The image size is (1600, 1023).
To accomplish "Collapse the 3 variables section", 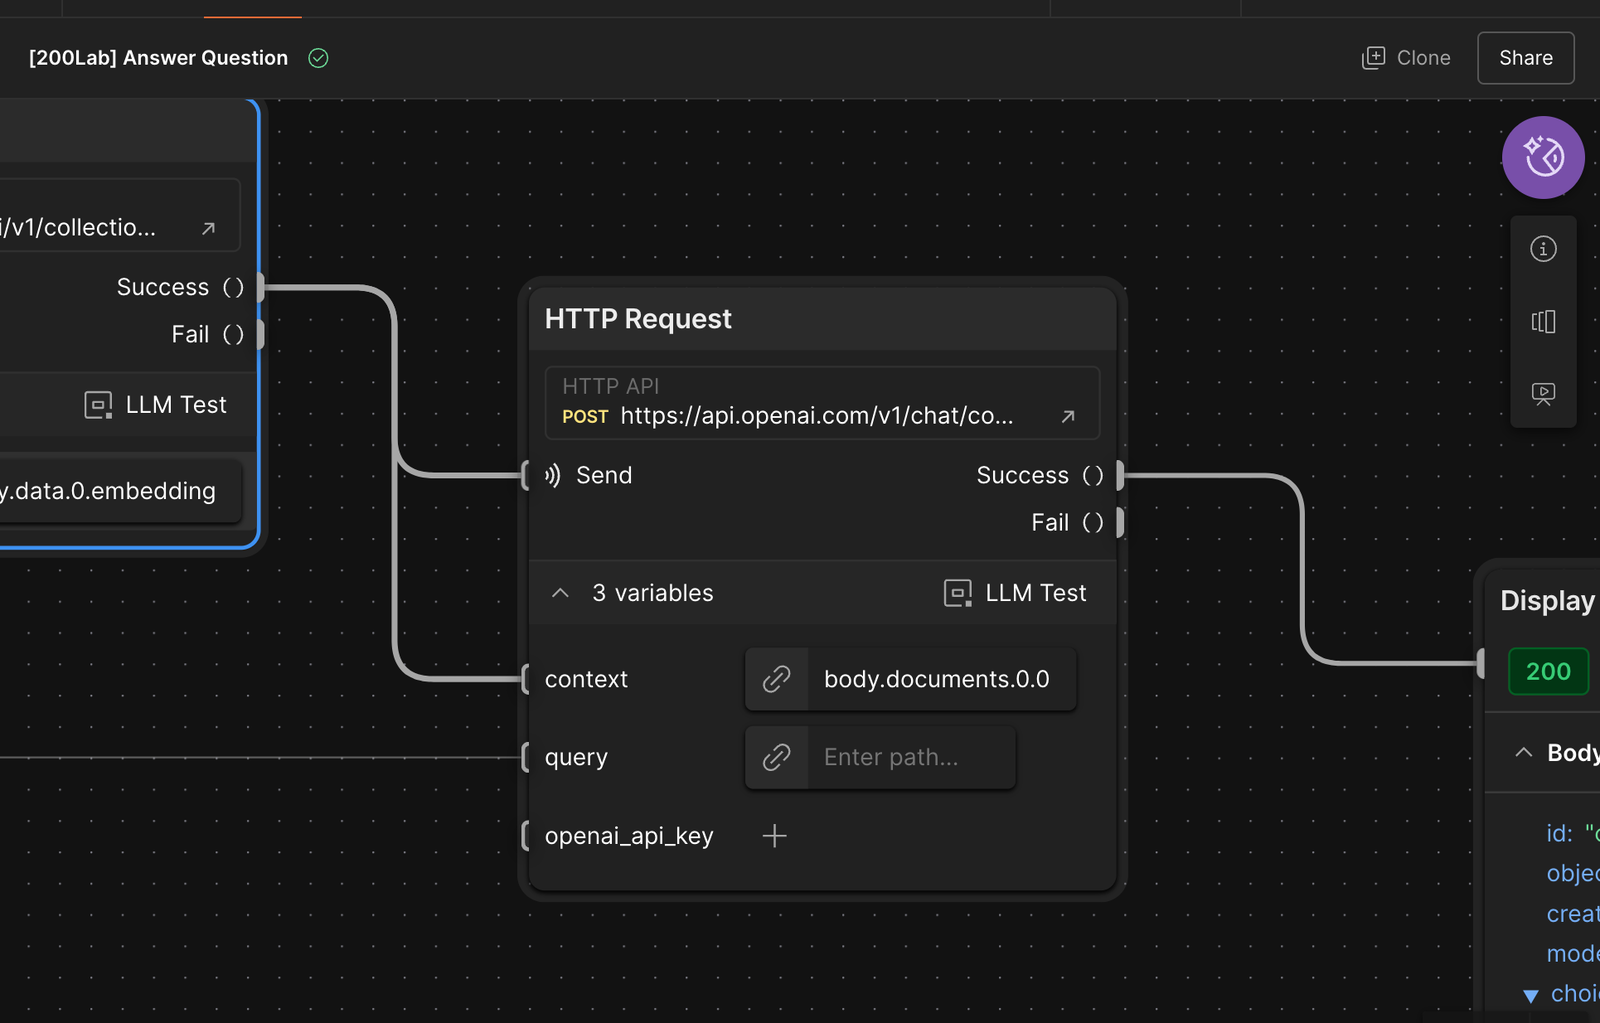I will click(x=561, y=593).
